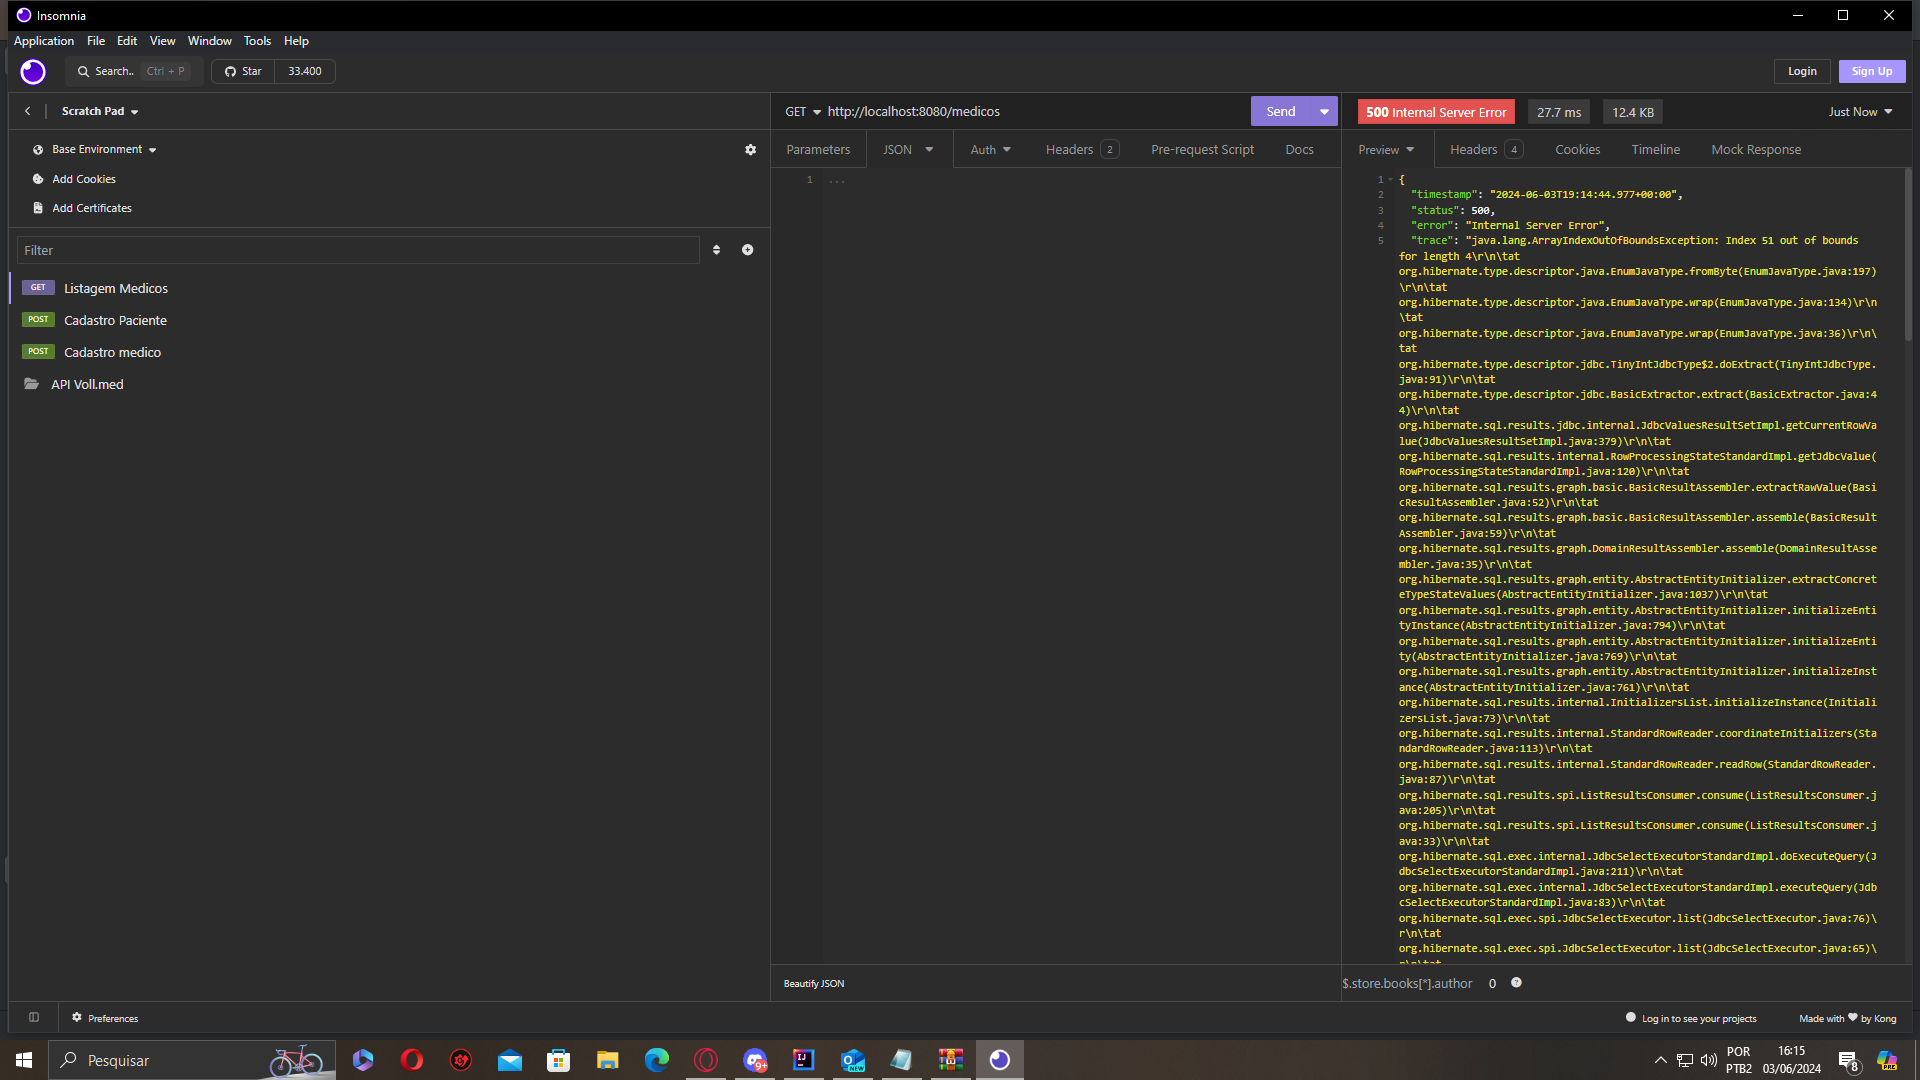1920x1080 pixels.
Task: Click the filter add new icon
Action: [748, 249]
